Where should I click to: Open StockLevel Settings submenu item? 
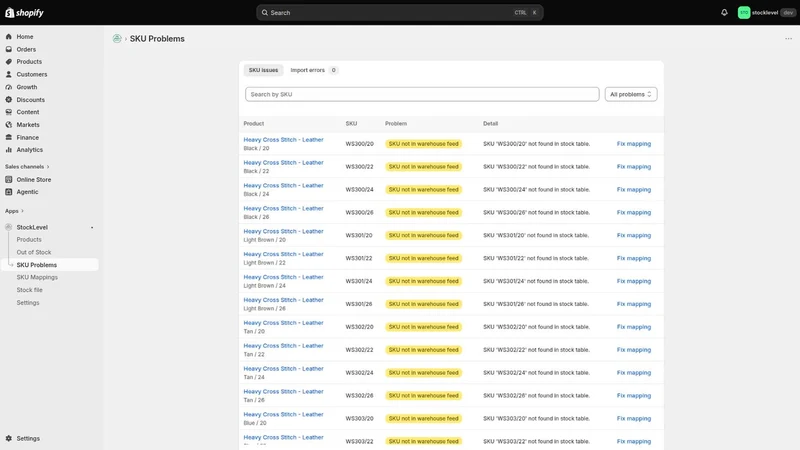click(28, 303)
